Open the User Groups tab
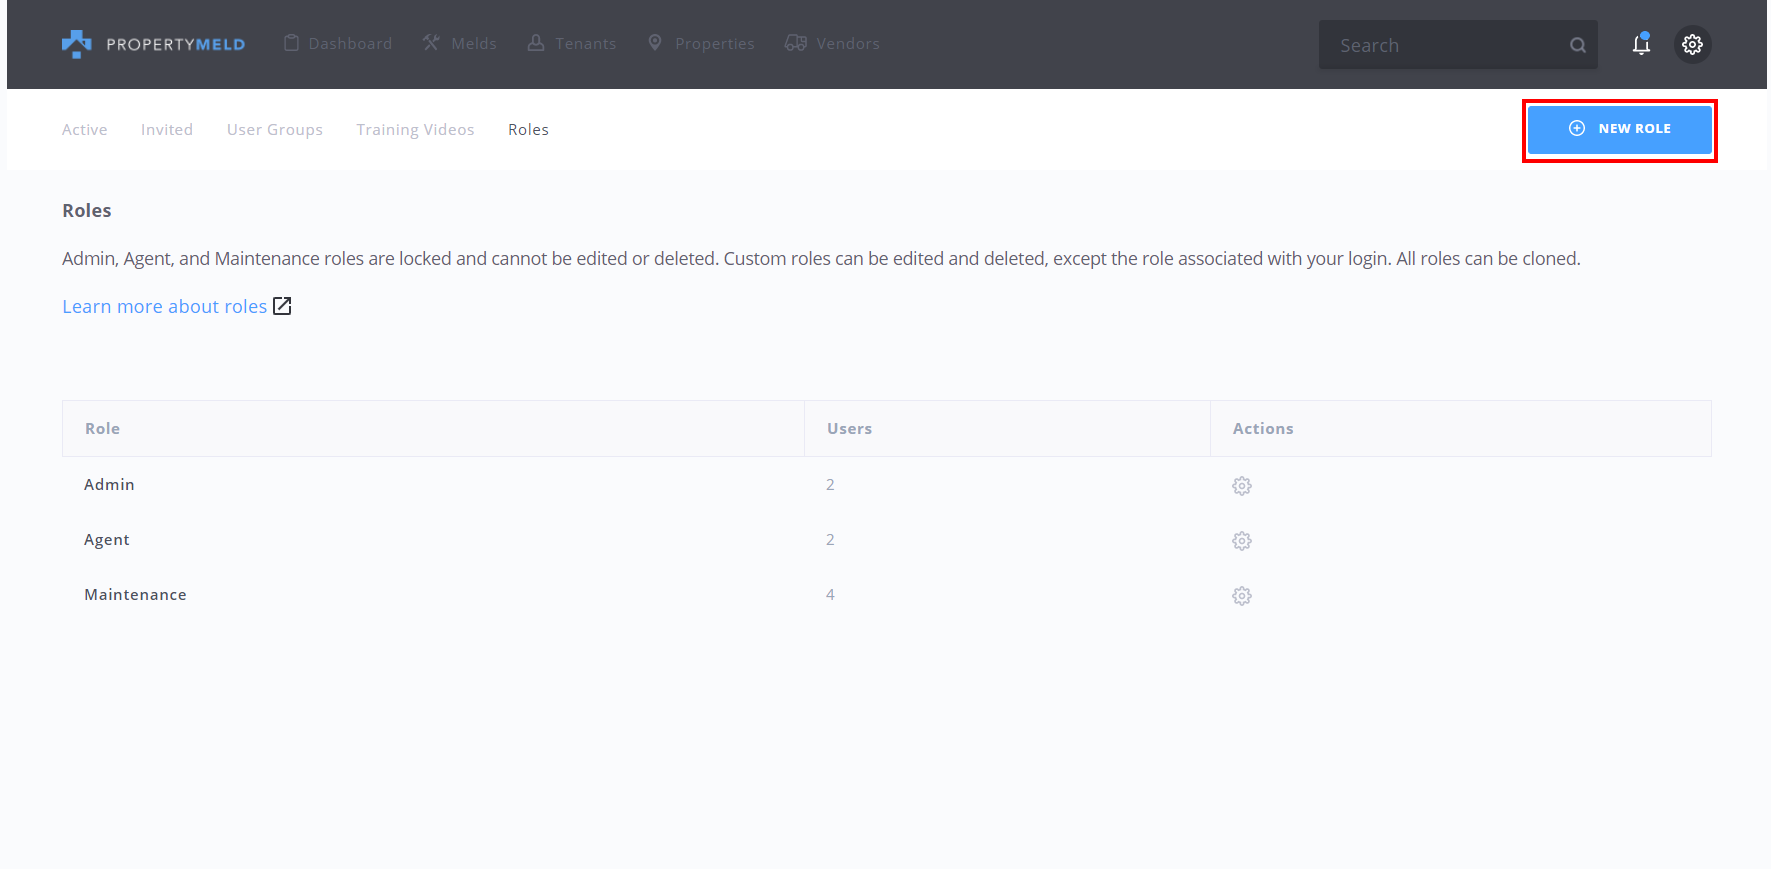 [x=275, y=130]
